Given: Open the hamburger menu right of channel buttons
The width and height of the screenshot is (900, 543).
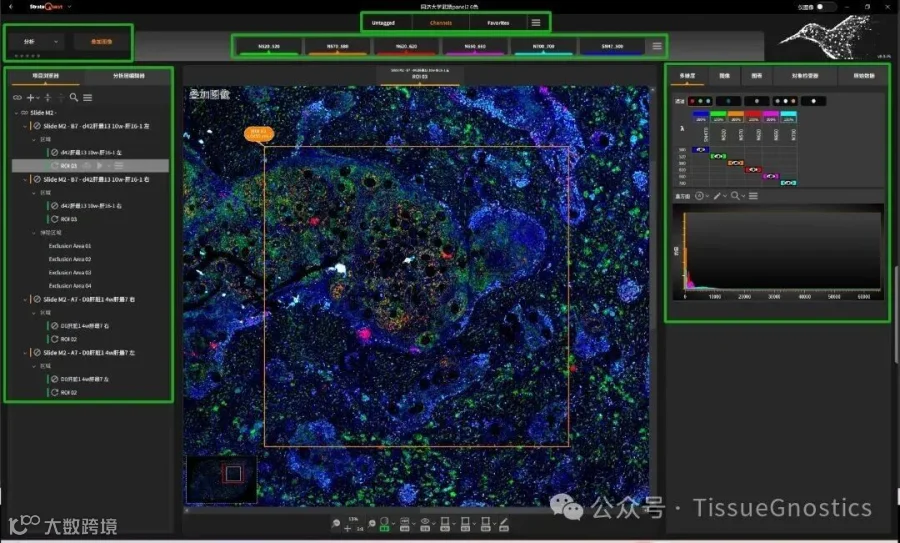Looking at the screenshot, I should (657, 46).
